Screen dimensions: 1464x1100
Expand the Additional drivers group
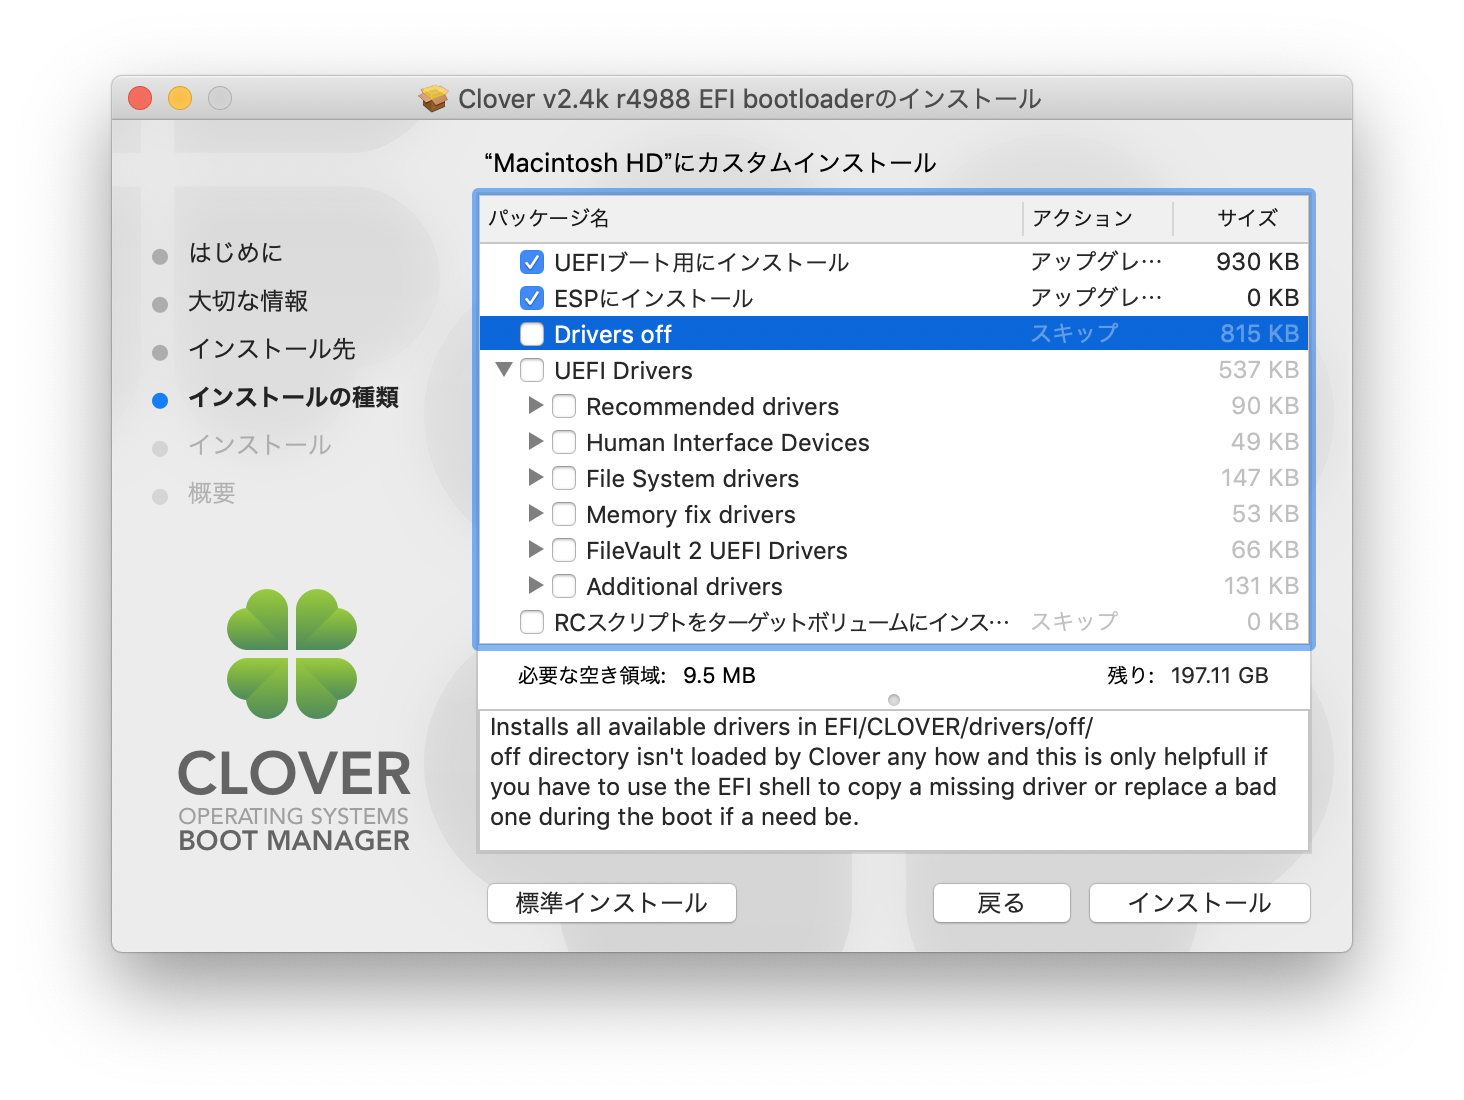click(536, 585)
